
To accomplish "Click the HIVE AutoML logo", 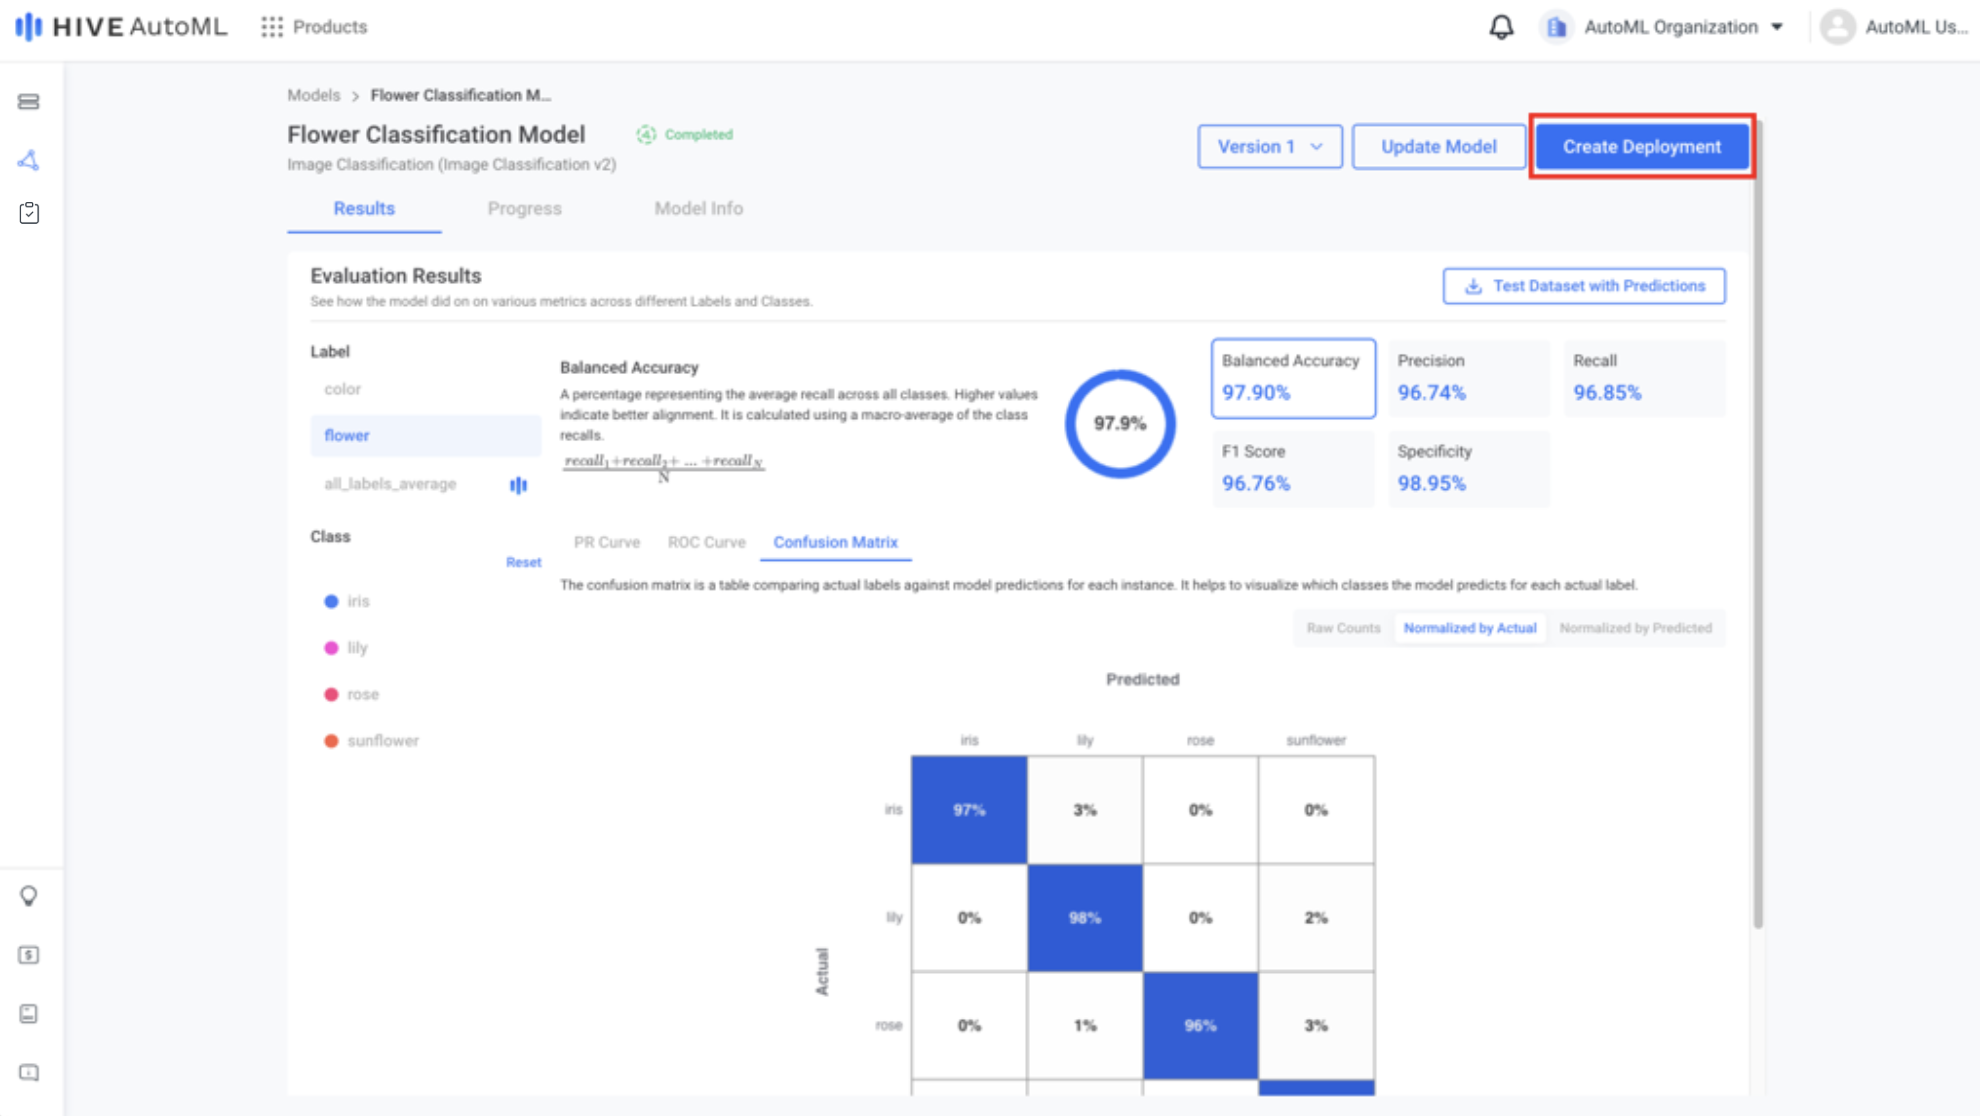I will 121,27.
